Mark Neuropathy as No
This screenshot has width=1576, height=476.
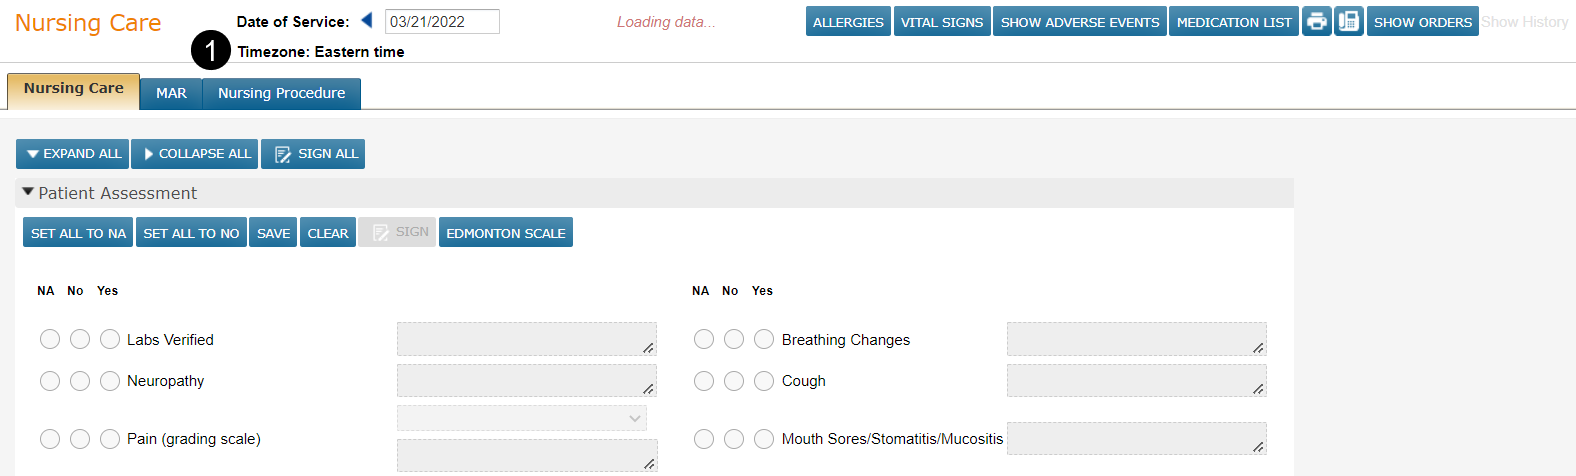[x=80, y=381]
